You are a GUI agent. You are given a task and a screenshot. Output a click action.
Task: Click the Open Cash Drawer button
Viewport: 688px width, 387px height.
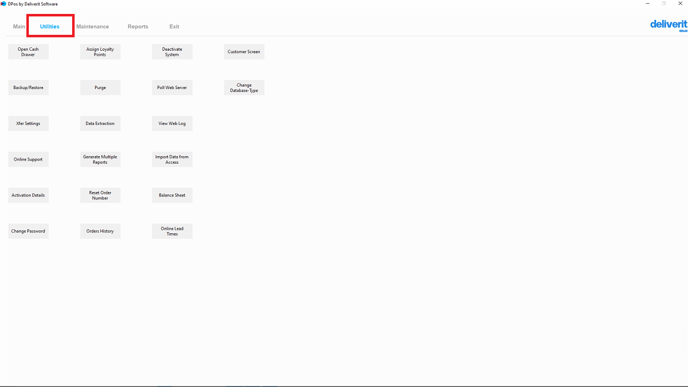coord(28,52)
